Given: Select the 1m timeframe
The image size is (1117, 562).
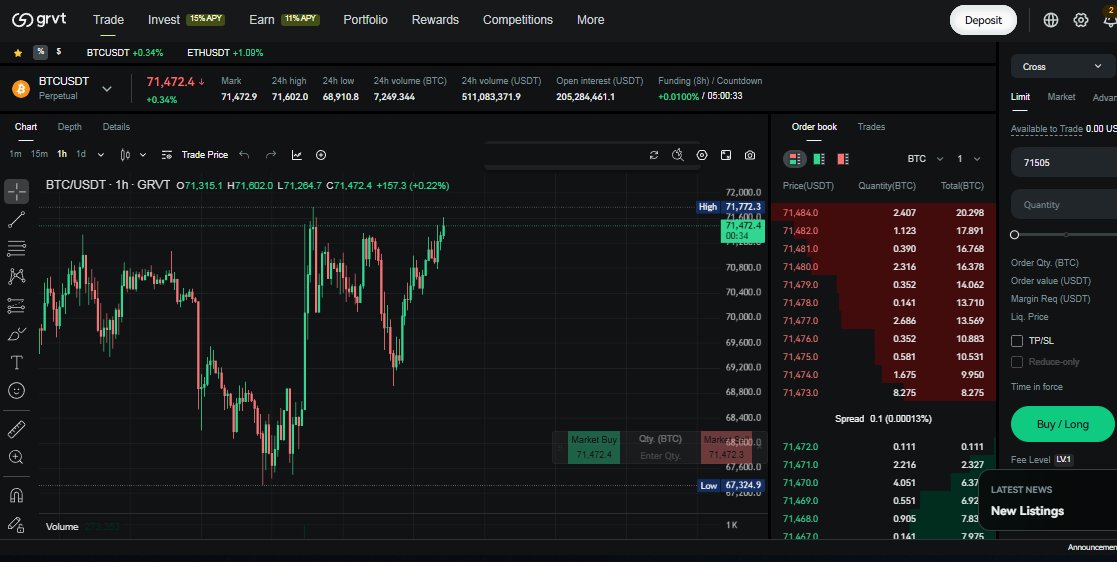Looking at the screenshot, I should pyautogui.click(x=15, y=155).
